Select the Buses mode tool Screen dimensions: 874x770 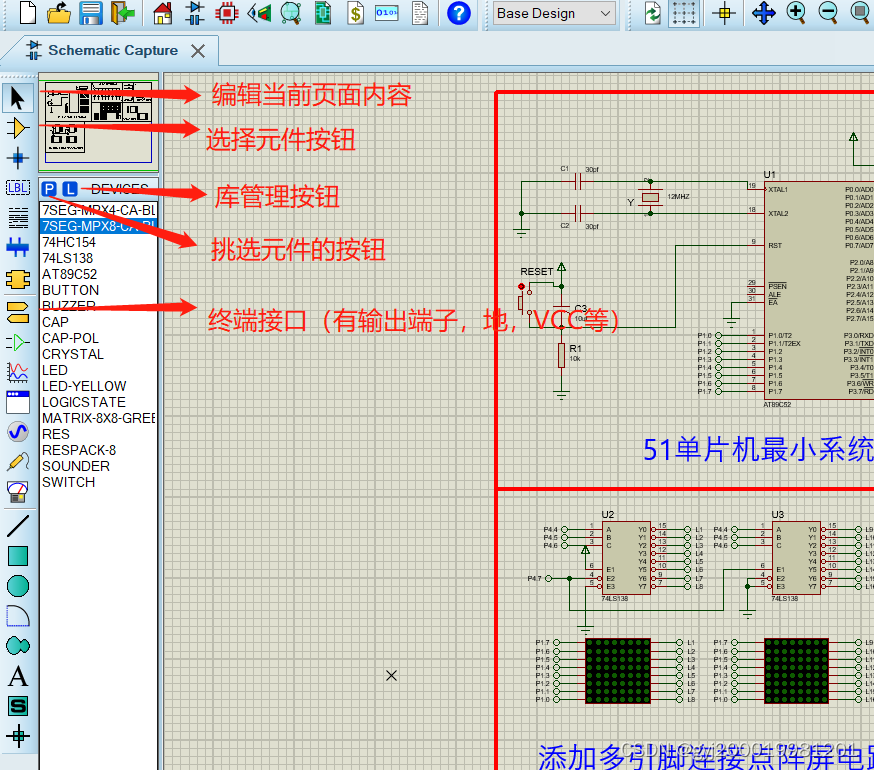[x=16, y=246]
